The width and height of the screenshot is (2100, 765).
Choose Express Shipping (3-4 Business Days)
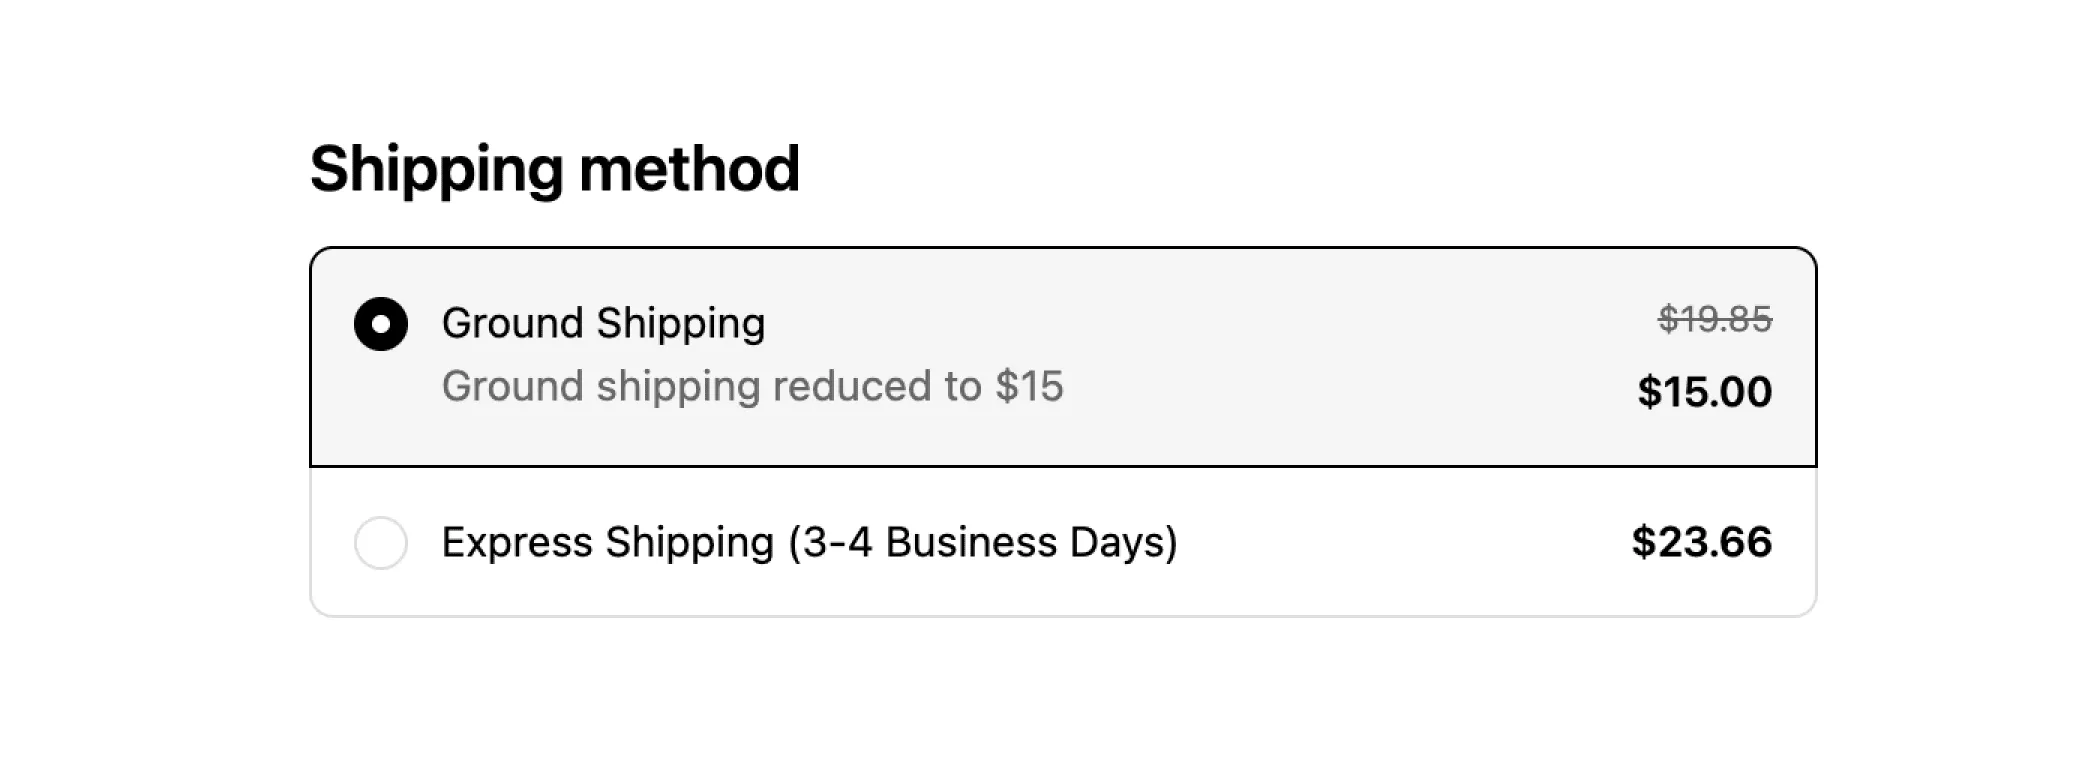808,542
